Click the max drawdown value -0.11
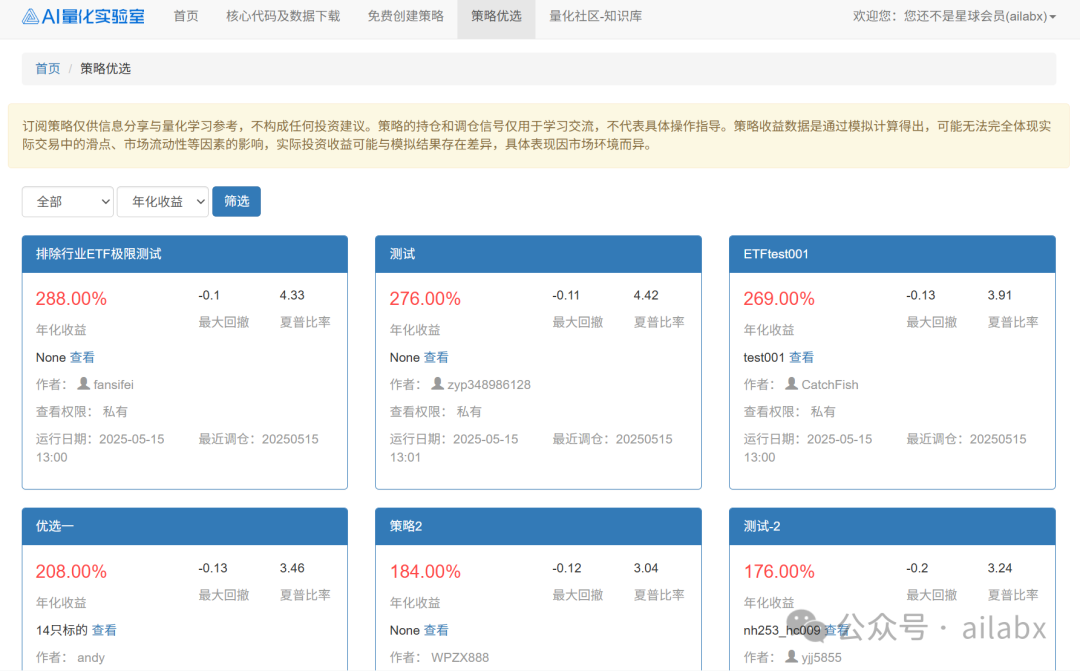 565,295
